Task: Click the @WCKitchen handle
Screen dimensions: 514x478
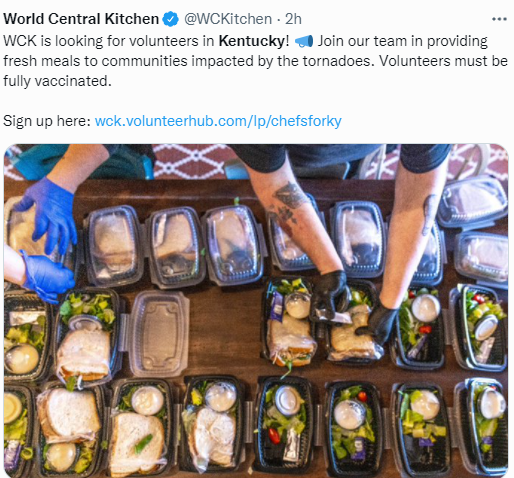Action: (228, 19)
